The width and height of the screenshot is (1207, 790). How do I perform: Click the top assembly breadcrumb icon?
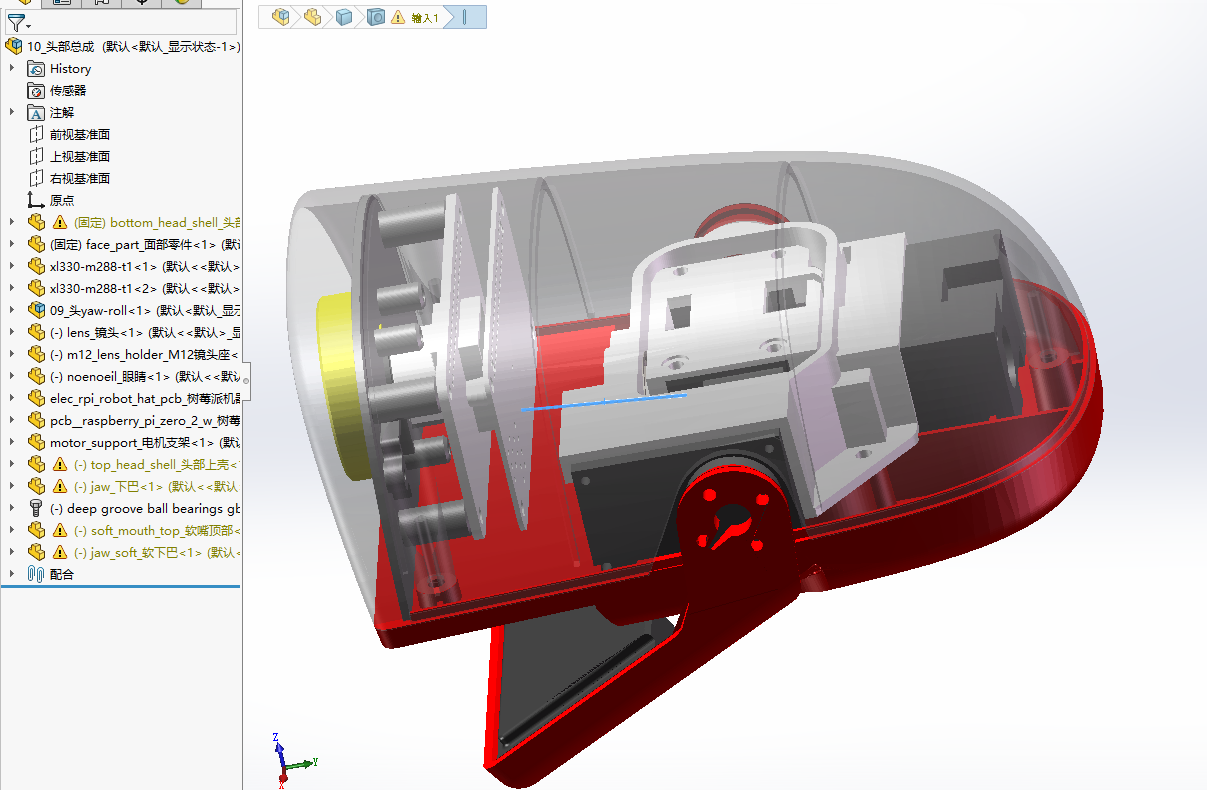point(282,16)
